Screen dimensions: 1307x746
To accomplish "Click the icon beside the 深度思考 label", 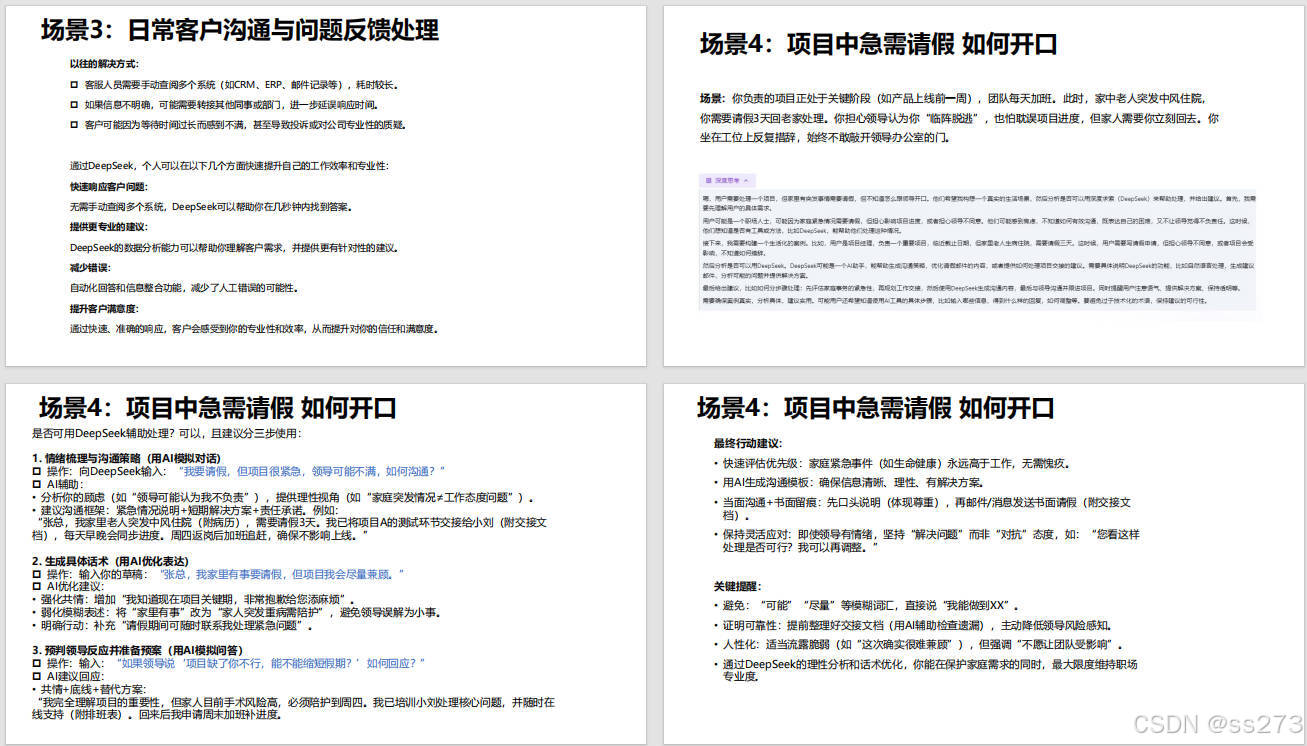I will [x=709, y=180].
